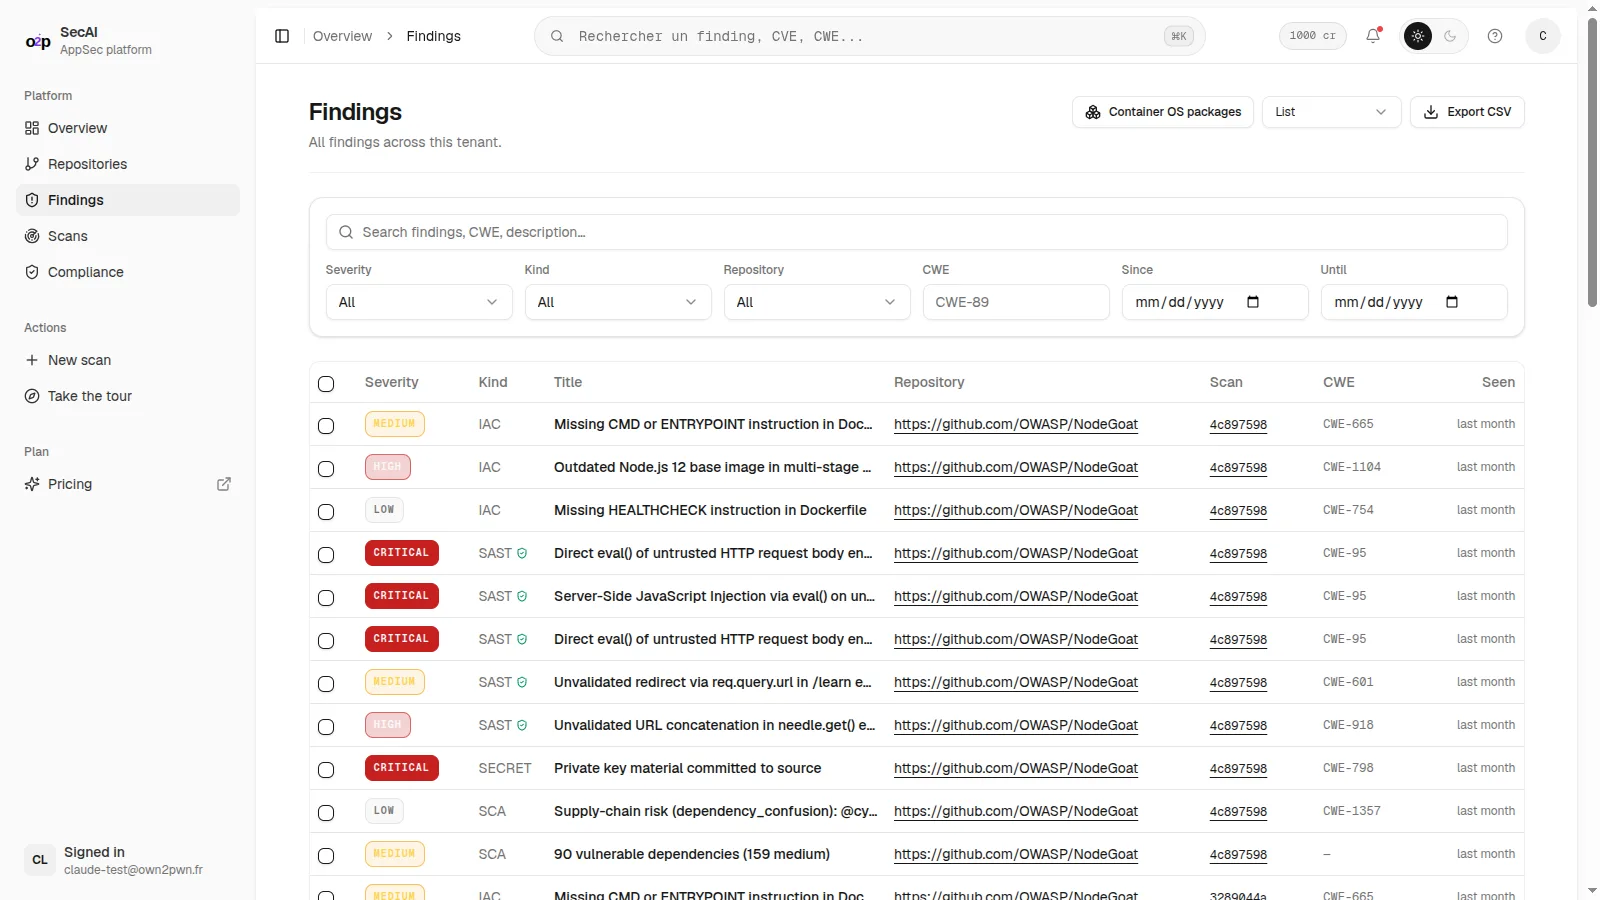
Task: Open 90 vulnerable dependencies (159 medium) finding
Action: coord(692,854)
